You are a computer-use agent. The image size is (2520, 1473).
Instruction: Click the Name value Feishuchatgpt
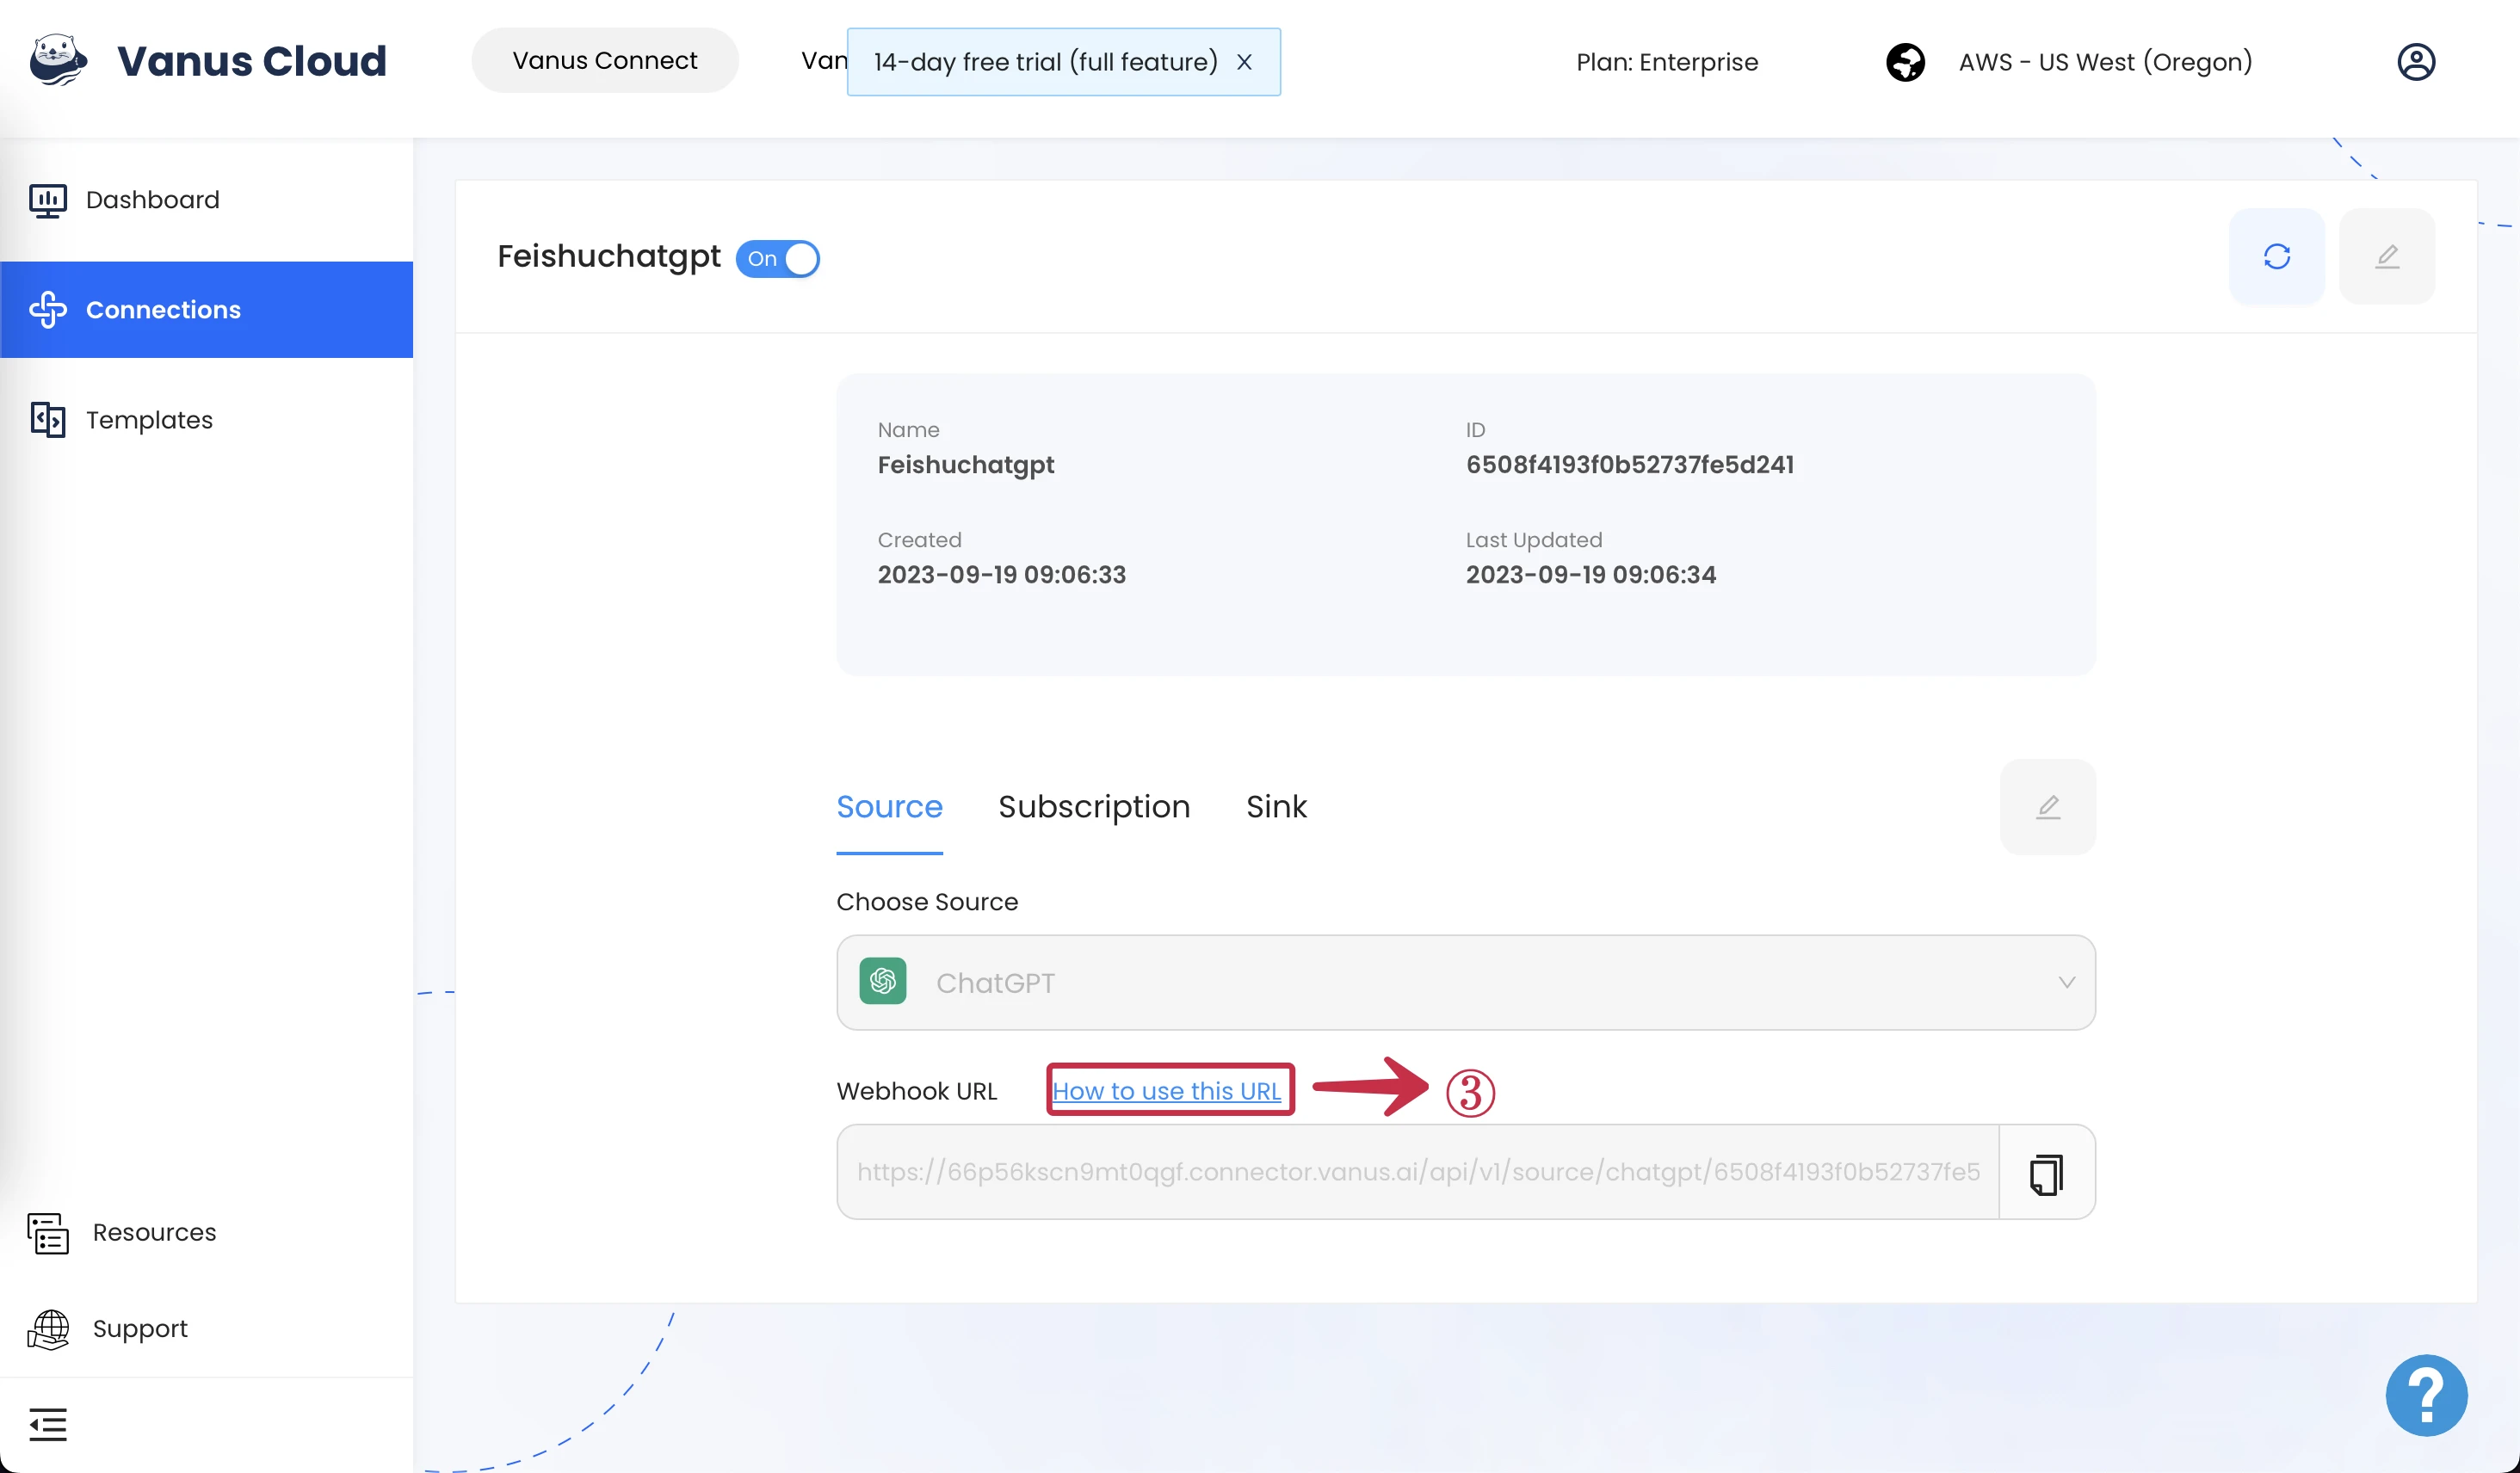click(x=966, y=465)
